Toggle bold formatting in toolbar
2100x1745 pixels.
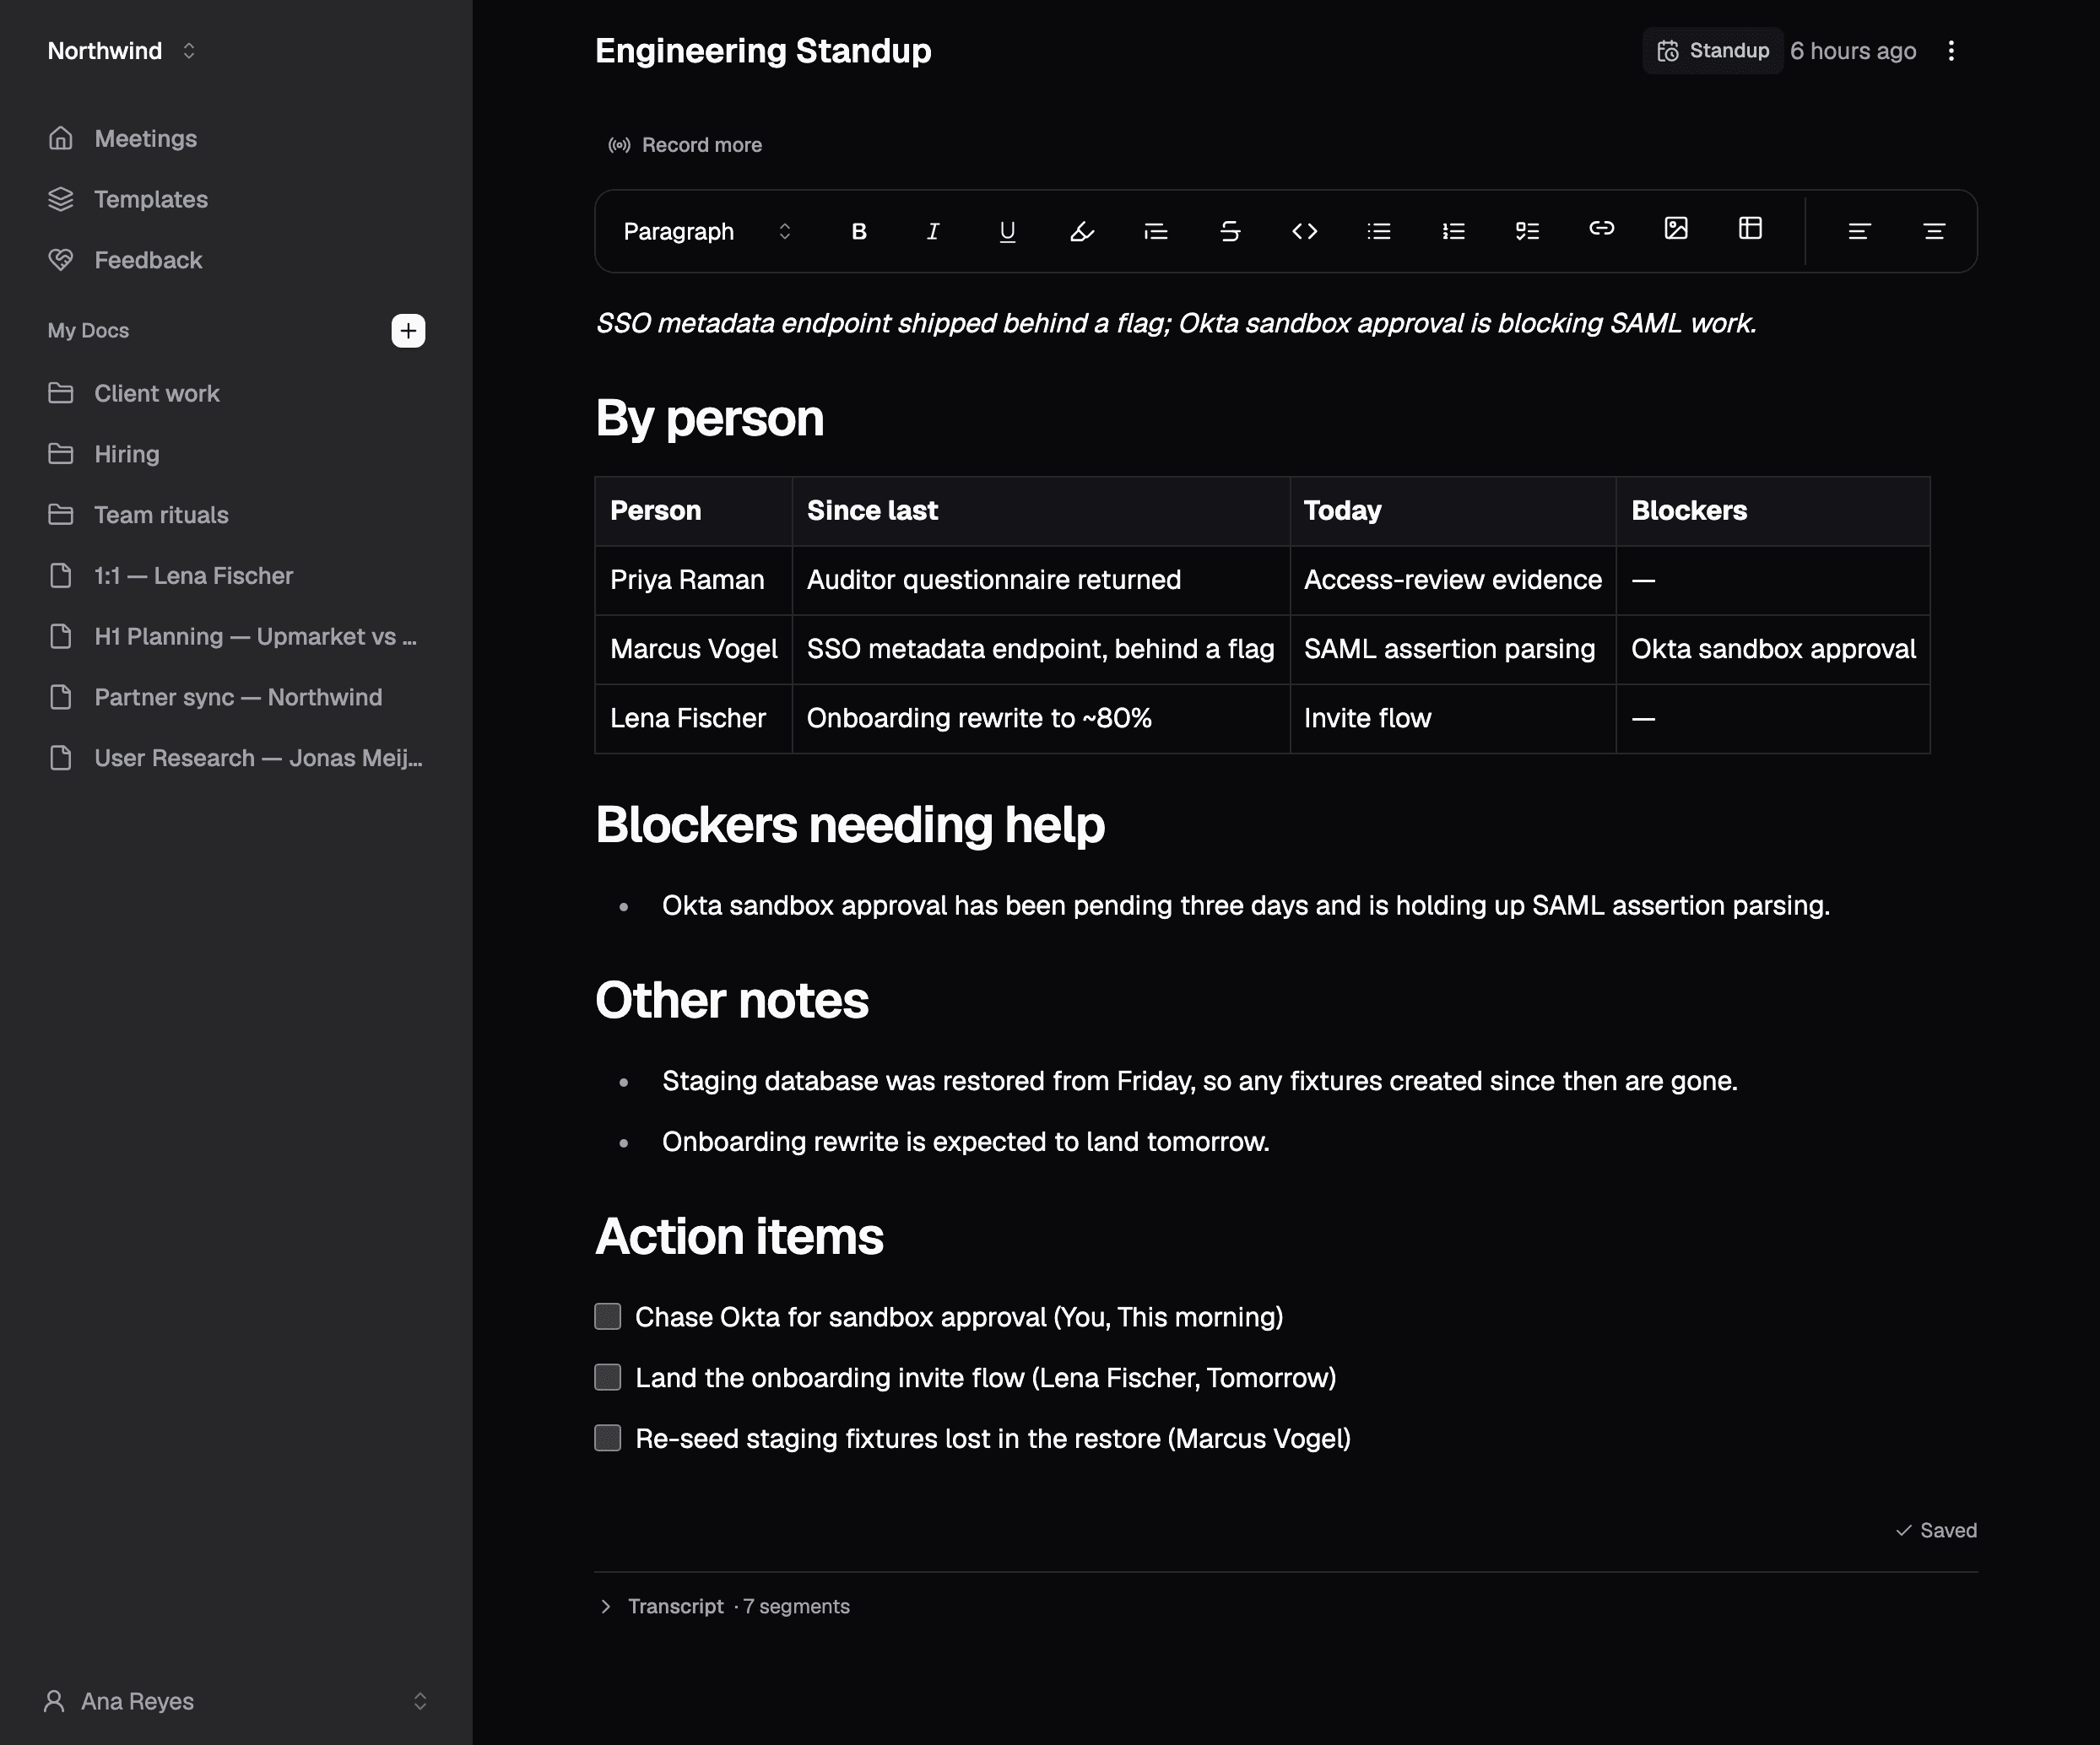coord(858,231)
